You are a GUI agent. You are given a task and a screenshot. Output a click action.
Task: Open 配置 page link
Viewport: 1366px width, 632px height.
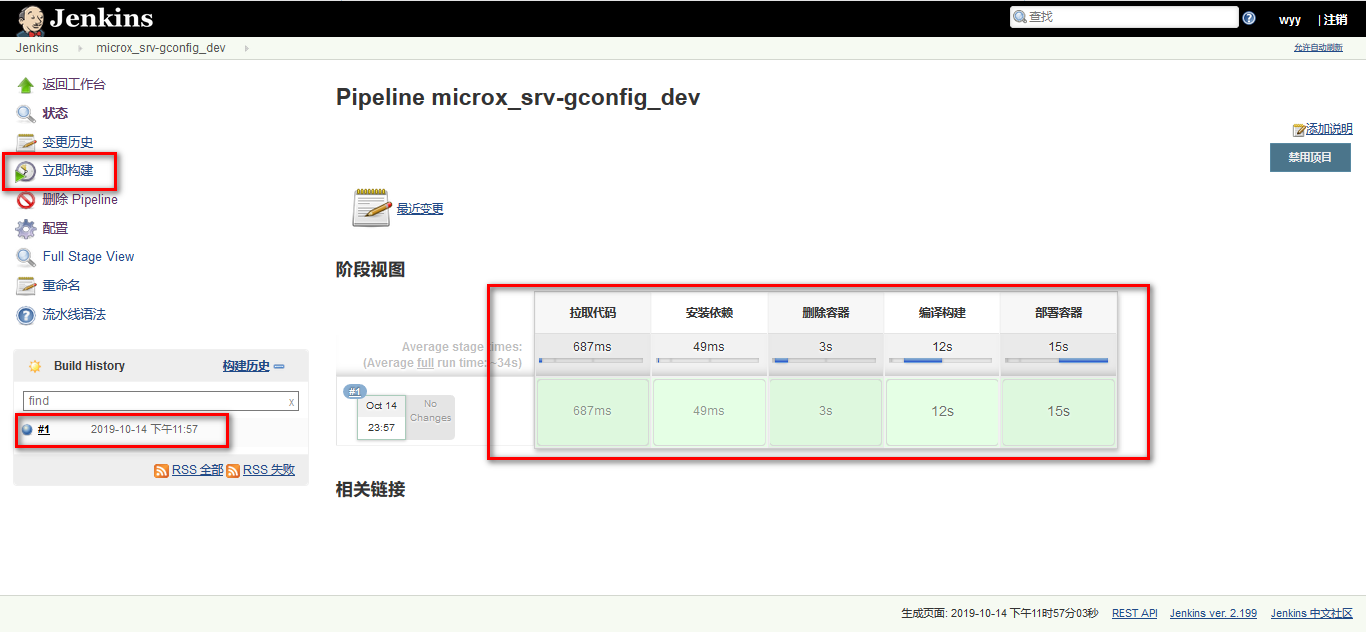coord(55,229)
